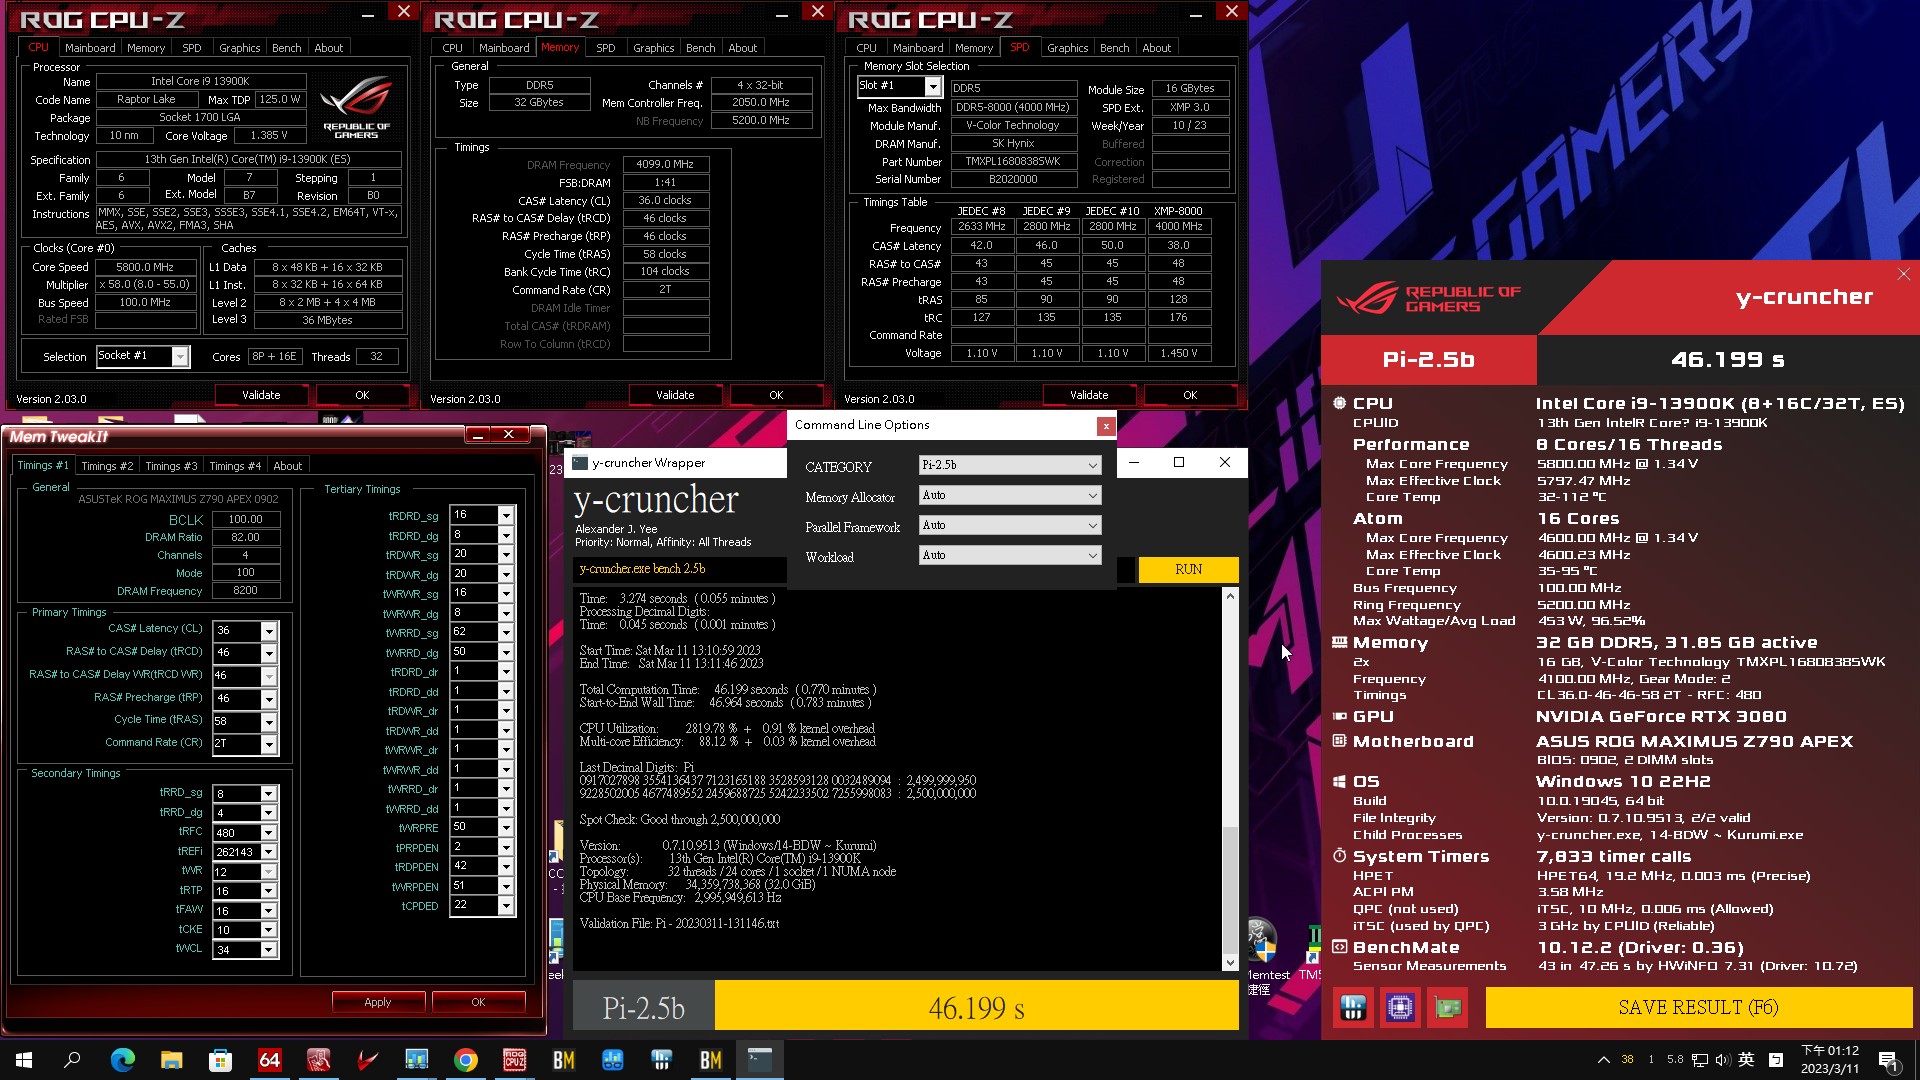This screenshot has width=1920, height=1080.
Task: Open MemTweakIt About tab
Action: [x=288, y=466]
